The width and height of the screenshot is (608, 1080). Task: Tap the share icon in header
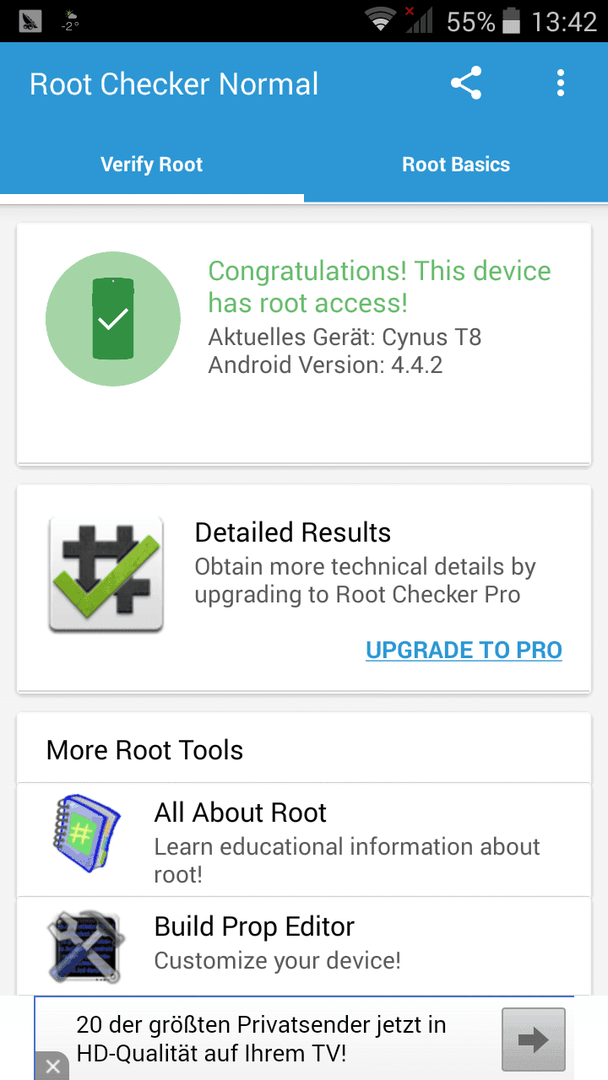466,83
